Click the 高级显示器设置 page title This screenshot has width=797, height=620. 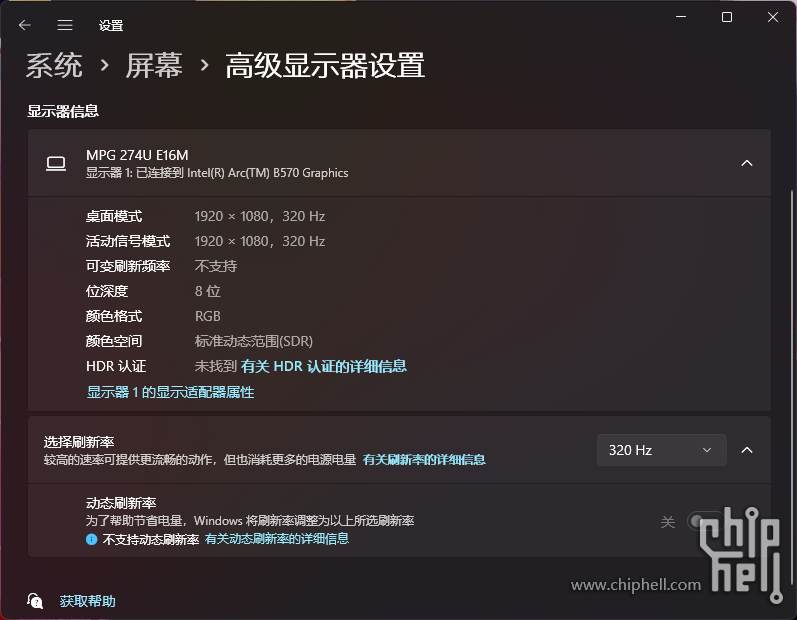(325, 66)
